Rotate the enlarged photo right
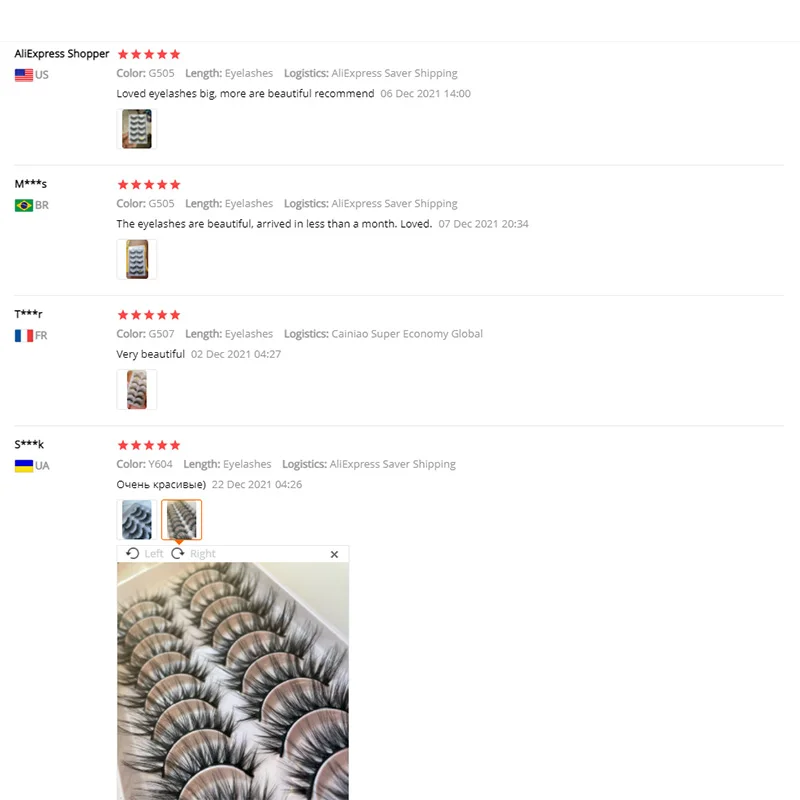Image resolution: width=800 pixels, height=800 pixels. (x=193, y=554)
